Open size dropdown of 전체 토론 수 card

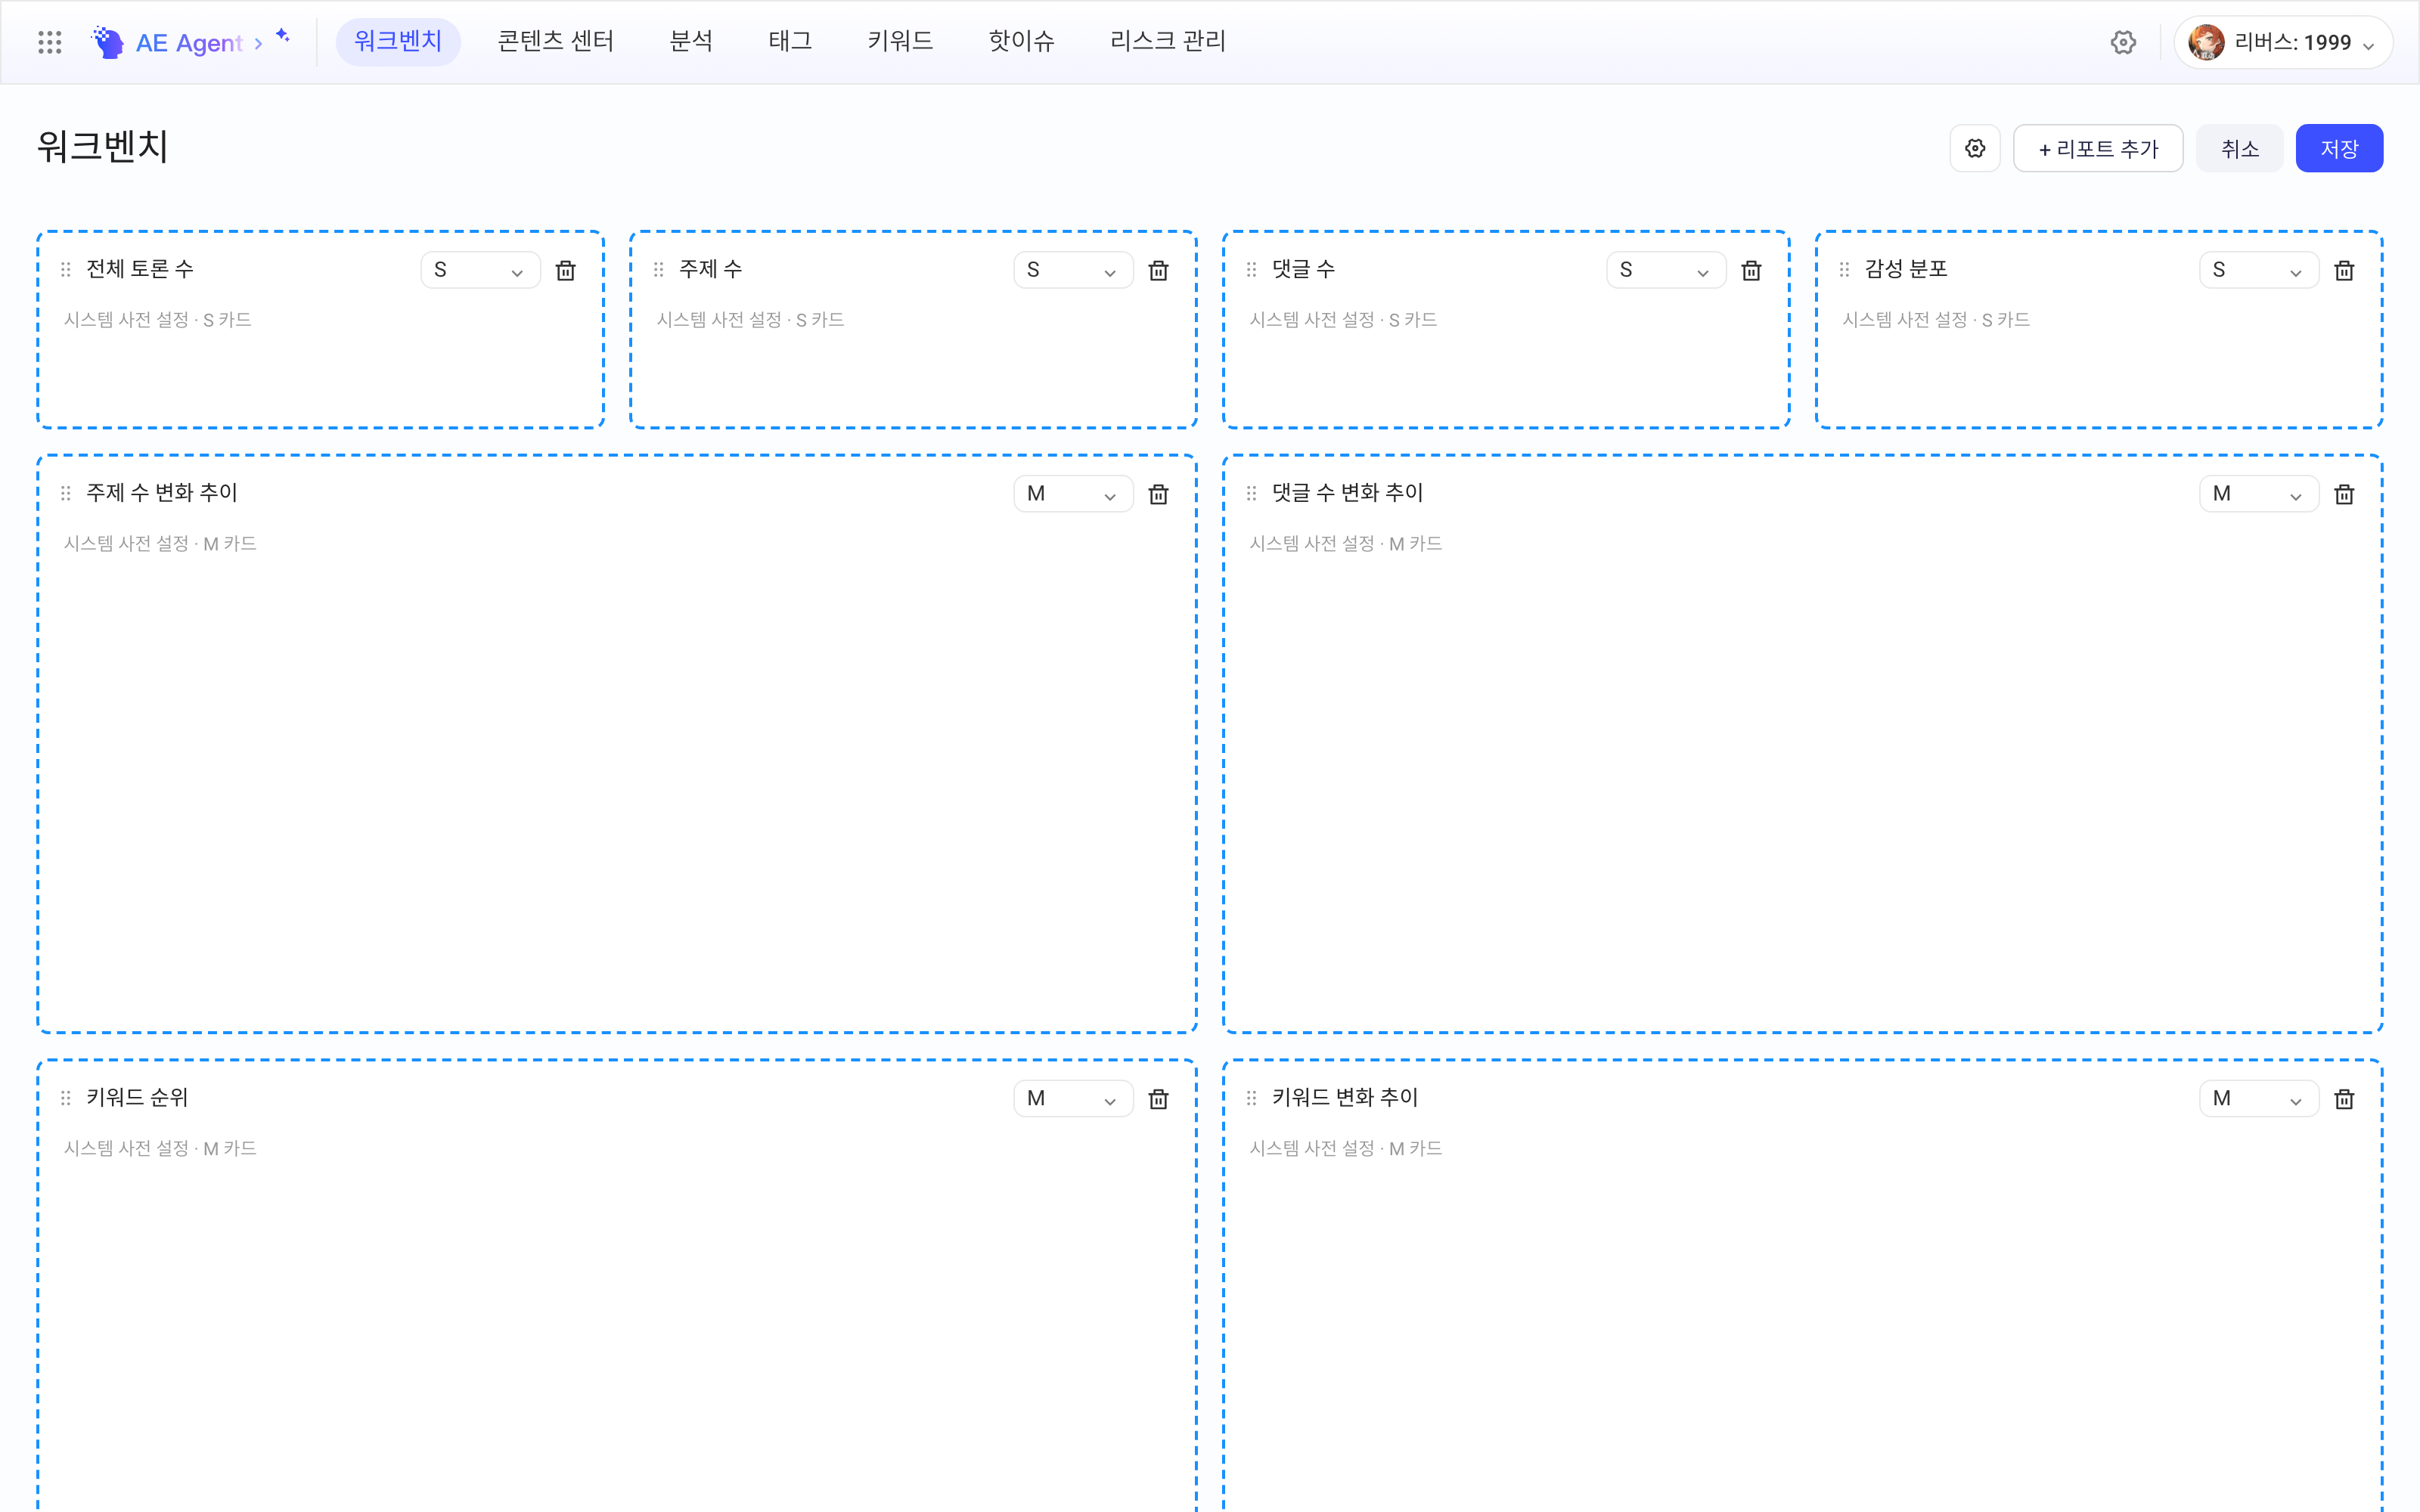tap(481, 270)
